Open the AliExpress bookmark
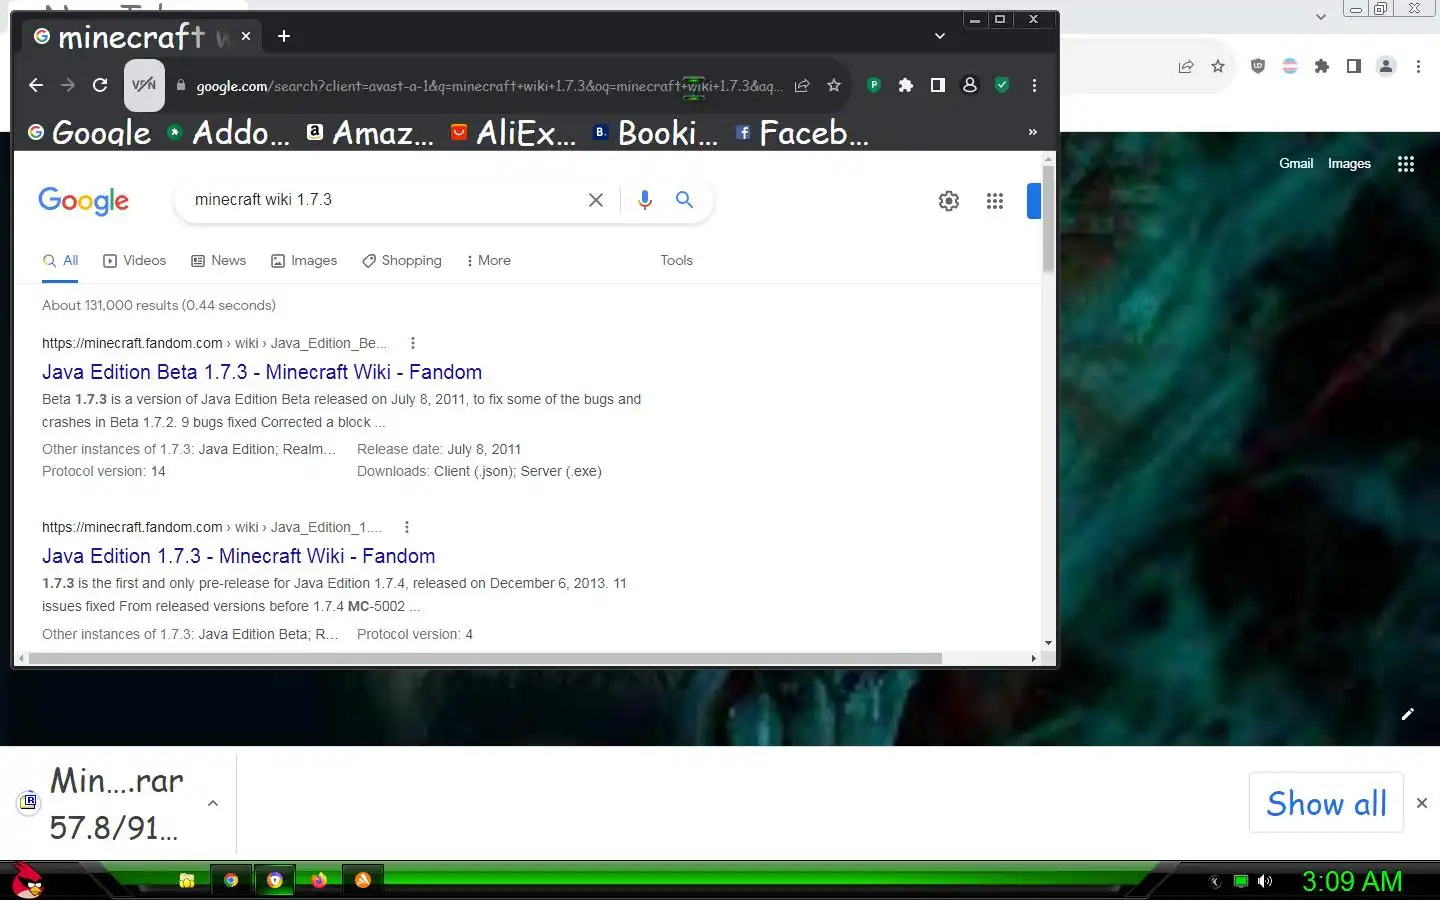The height and width of the screenshot is (900, 1440). pos(513,132)
